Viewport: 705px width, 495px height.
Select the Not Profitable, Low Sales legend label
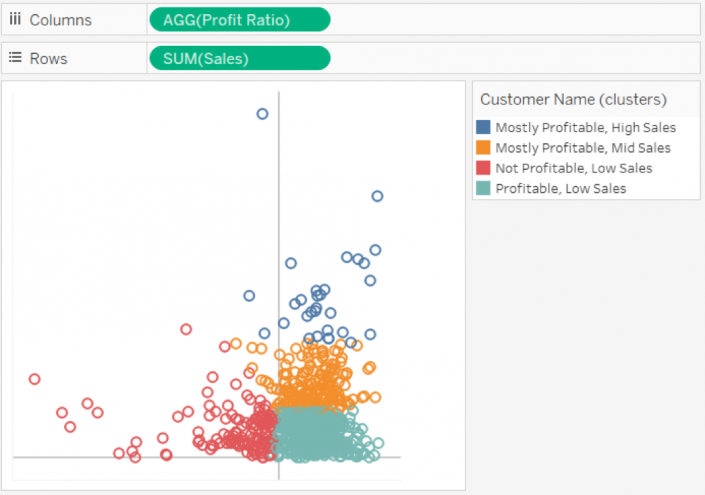[x=574, y=168]
